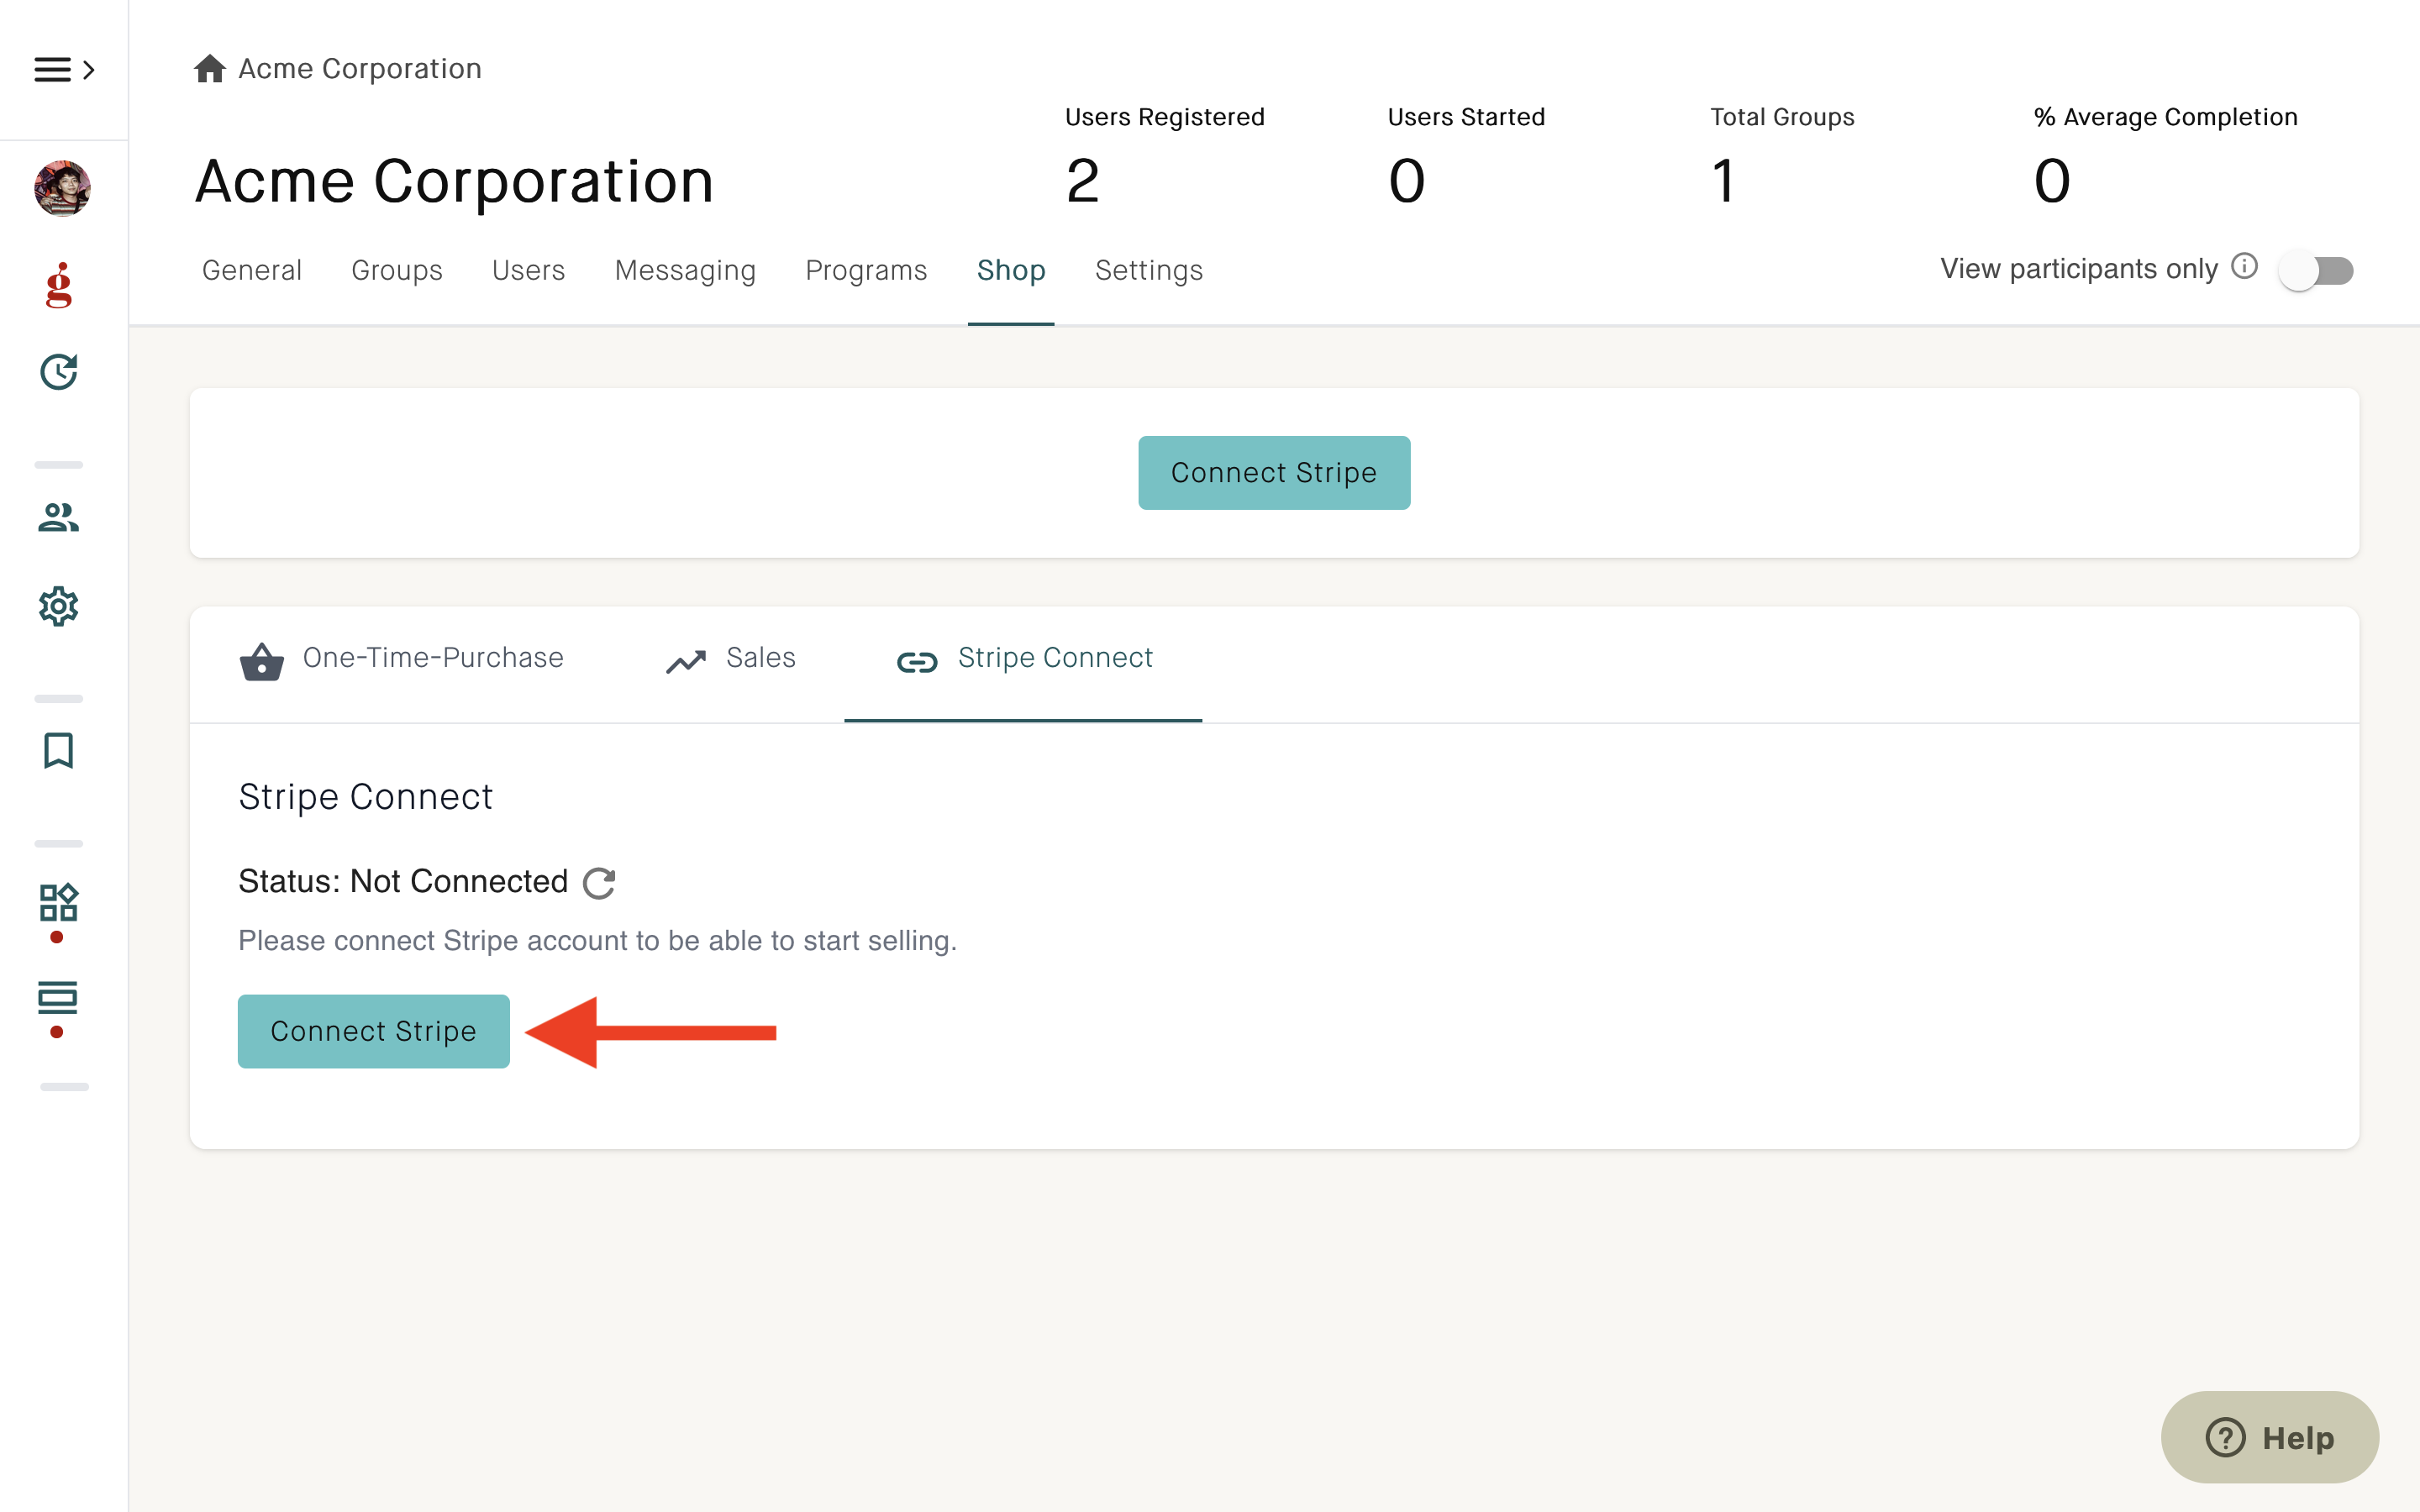Image resolution: width=2420 pixels, height=1512 pixels.
Task: Click the Acme Corporation breadcrumb link
Action: [x=360, y=69]
